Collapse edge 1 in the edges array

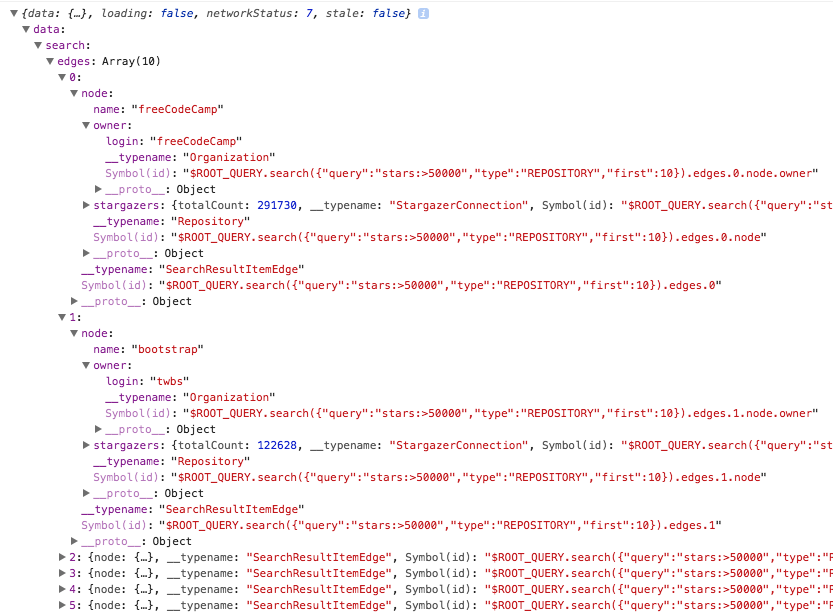62,317
